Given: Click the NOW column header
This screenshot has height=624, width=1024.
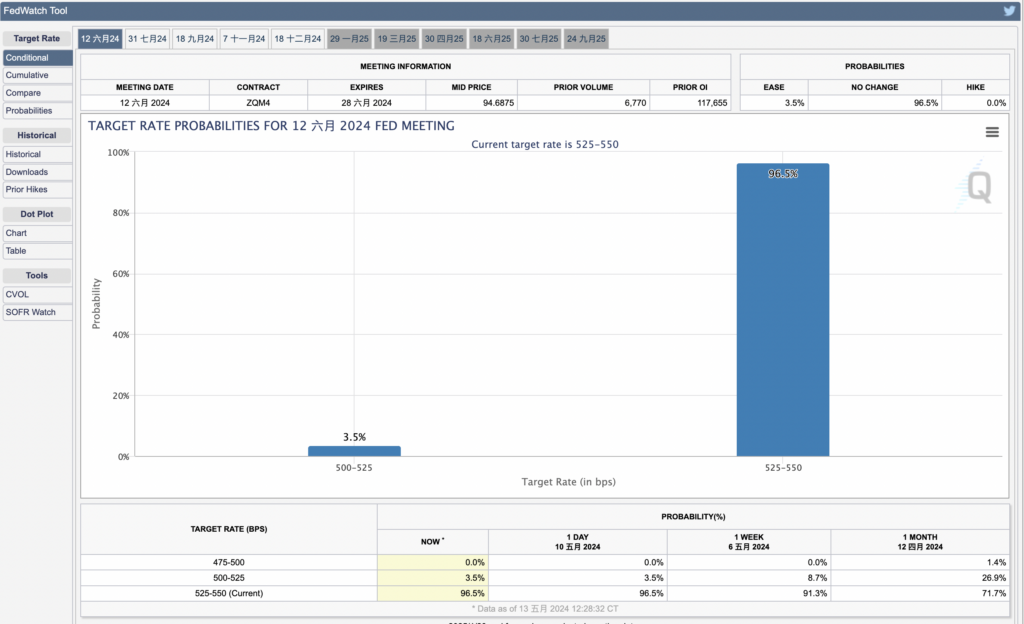Looking at the screenshot, I should pyautogui.click(x=432, y=542).
